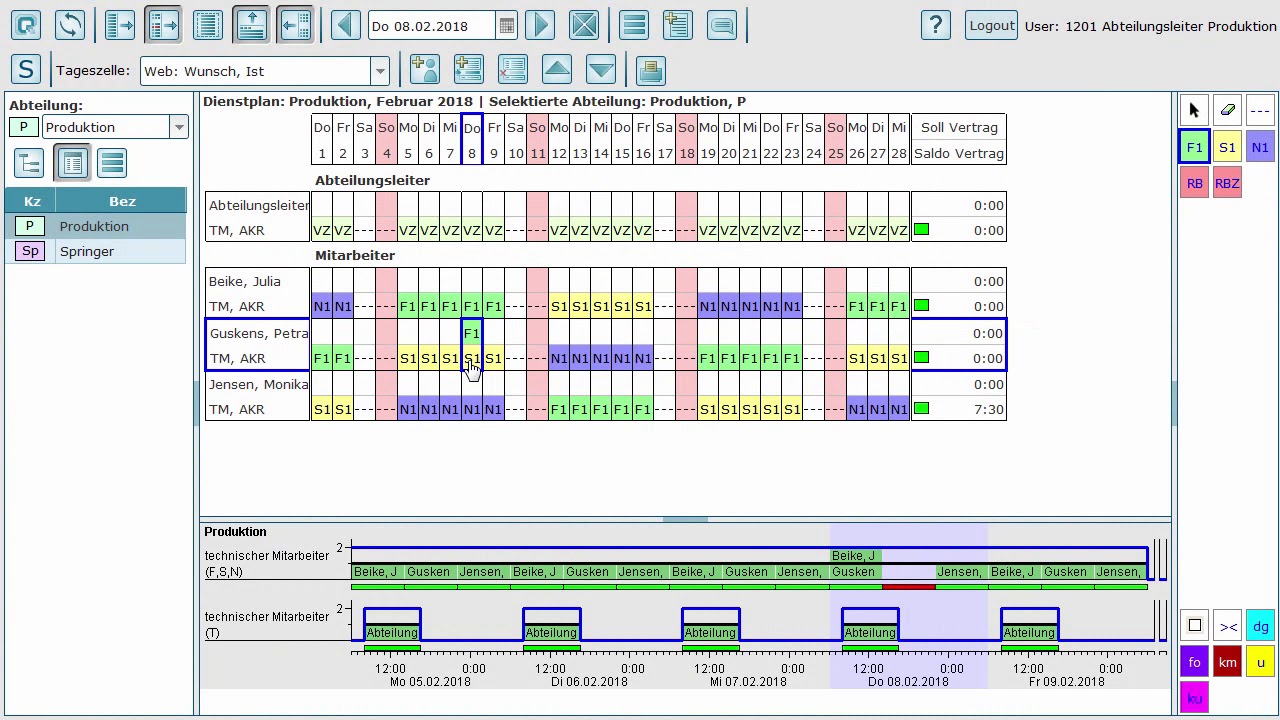This screenshot has height=720, width=1280.
Task: Select the ku absence code swatch
Action: [x=1194, y=697]
